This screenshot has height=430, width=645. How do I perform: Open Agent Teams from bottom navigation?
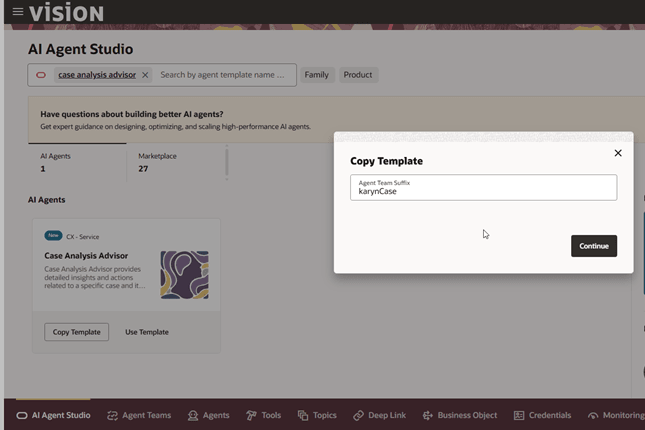139,415
